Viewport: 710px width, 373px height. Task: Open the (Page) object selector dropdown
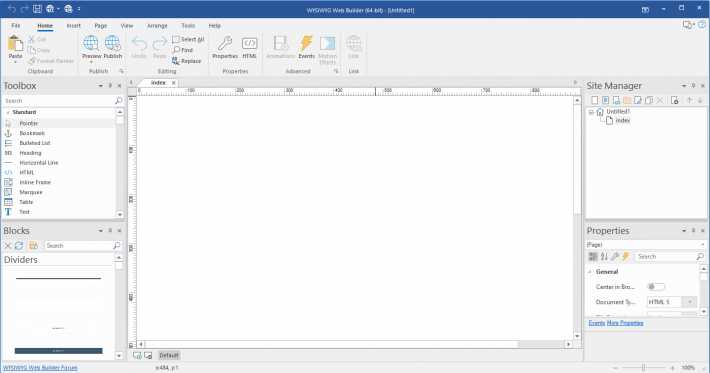(703, 244)
